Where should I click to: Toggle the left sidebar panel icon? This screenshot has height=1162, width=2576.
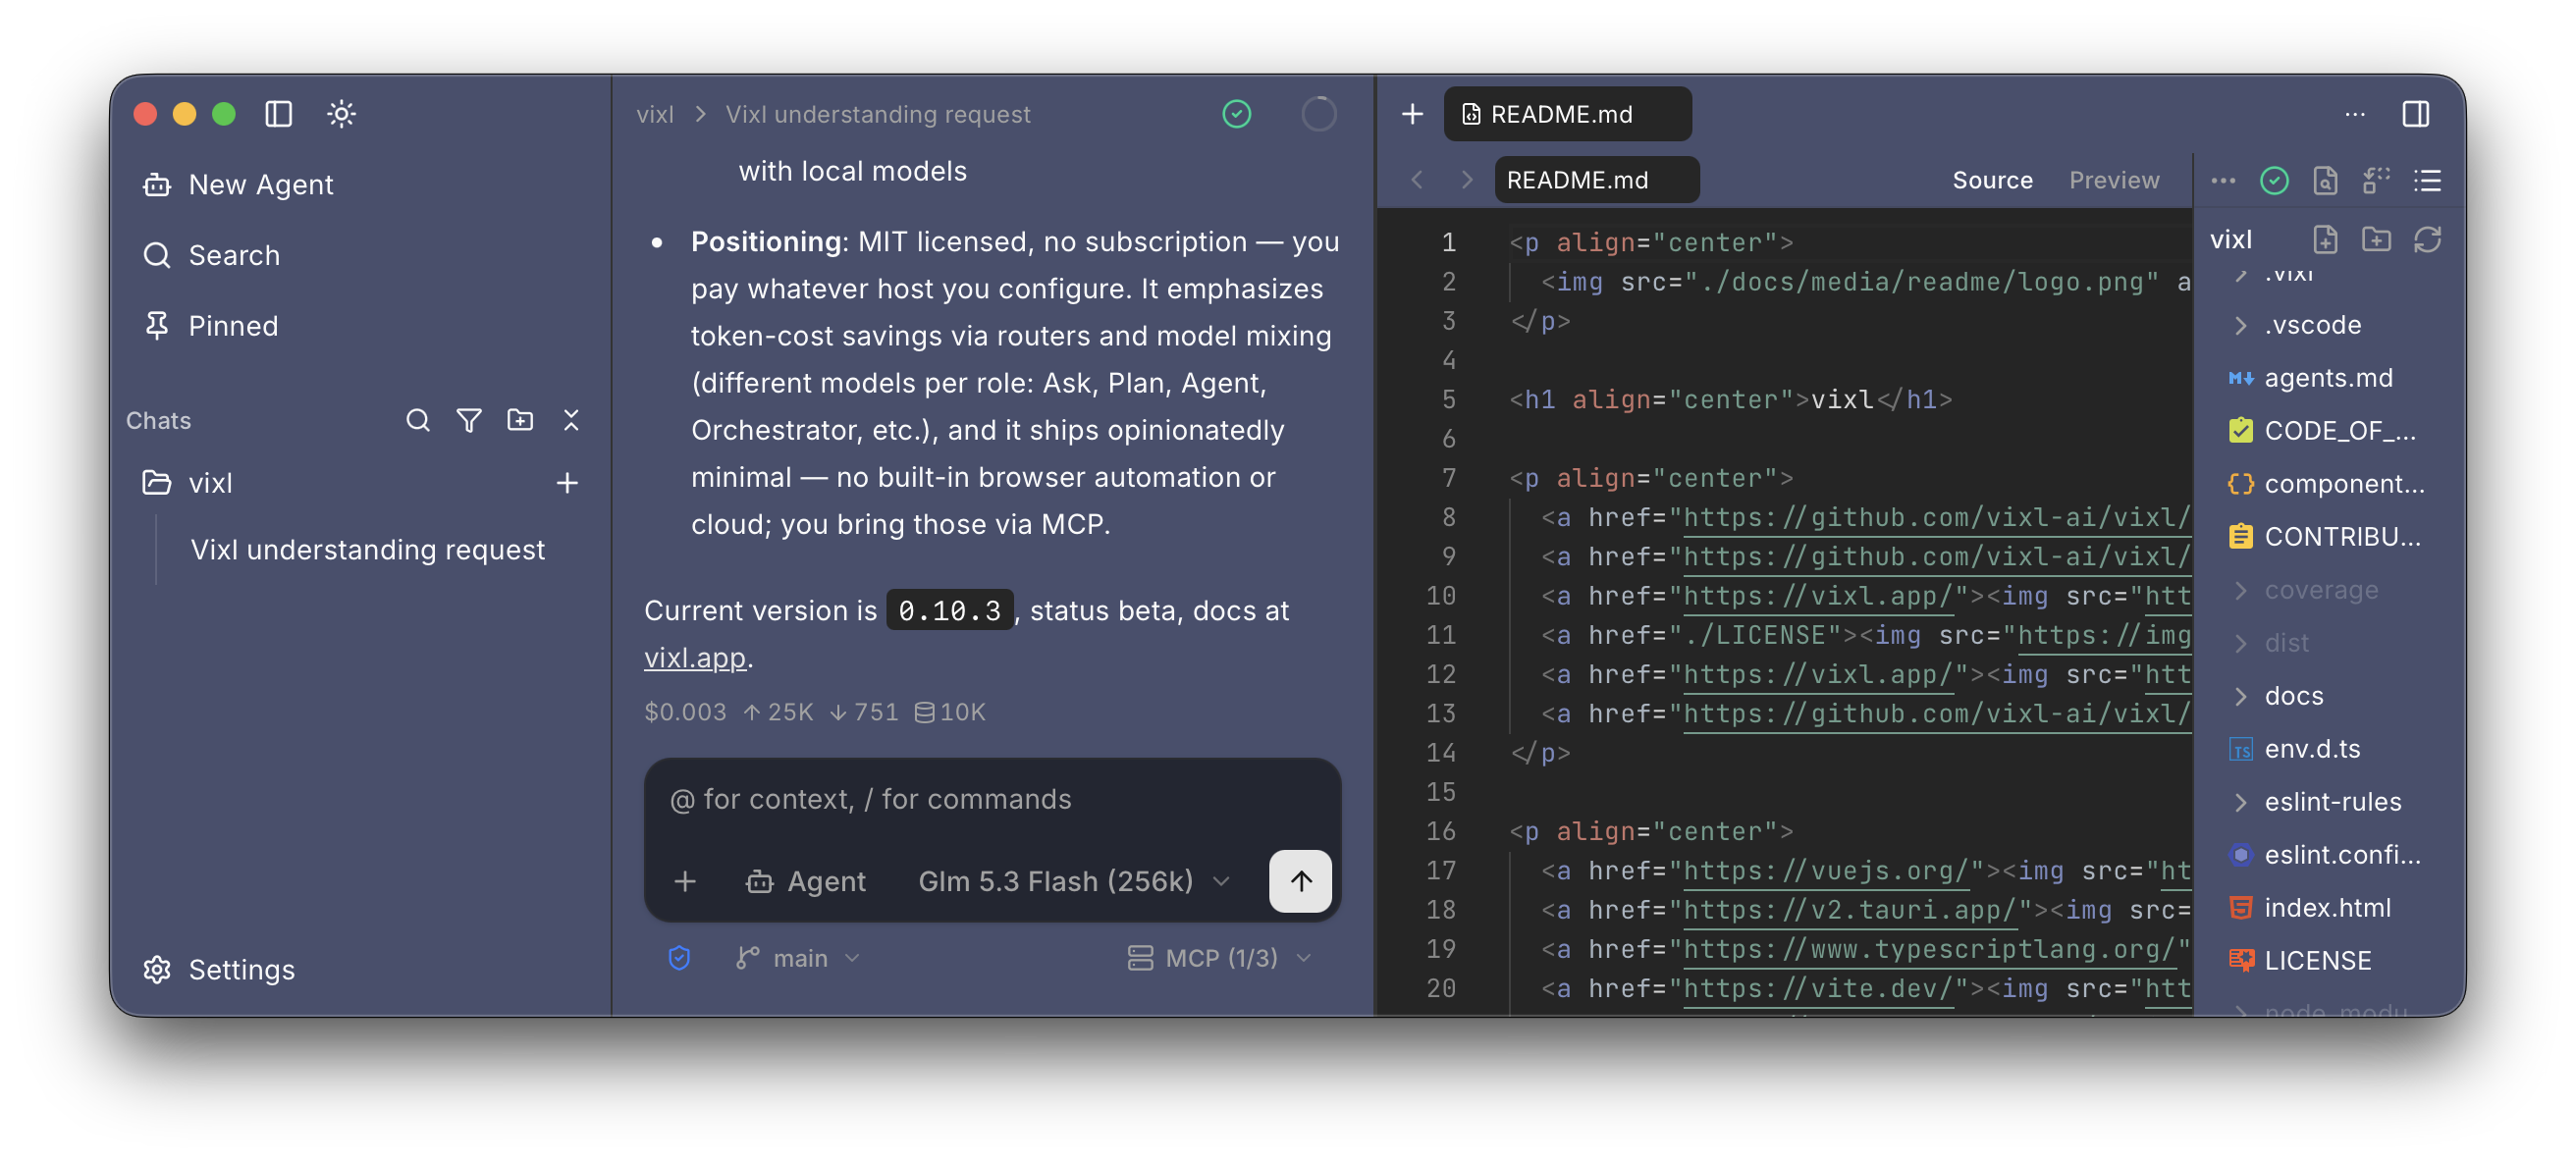coord(279,114)
